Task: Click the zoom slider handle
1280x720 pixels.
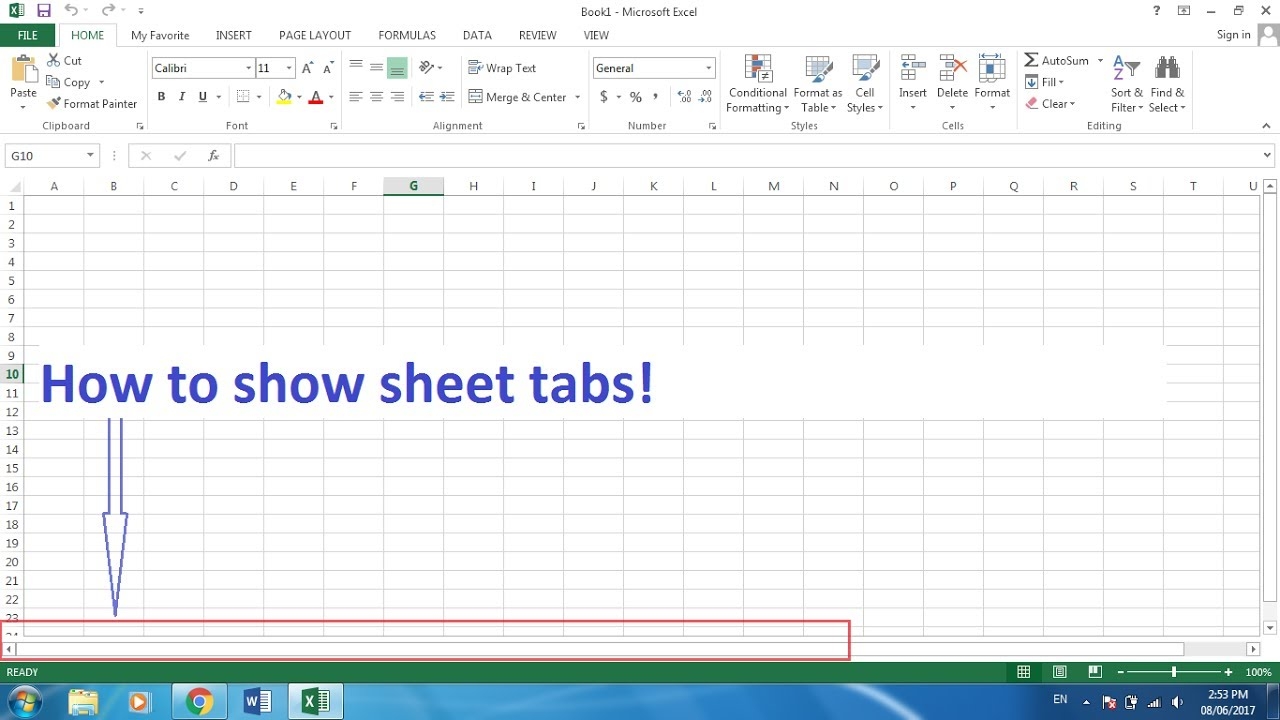Action: (1173, 672)
